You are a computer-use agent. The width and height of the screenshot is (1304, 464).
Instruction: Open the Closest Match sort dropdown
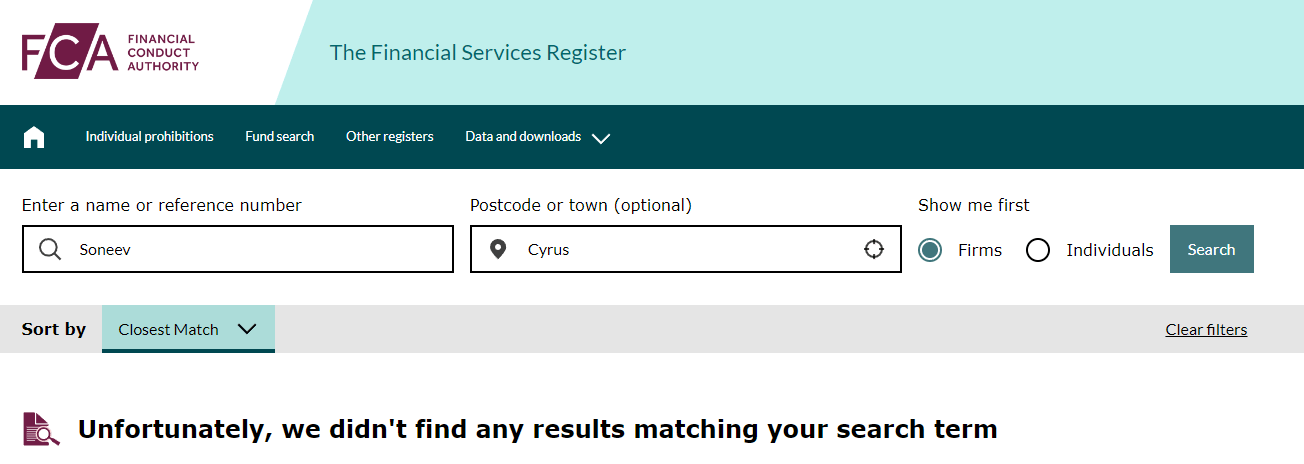coord(188,329)
